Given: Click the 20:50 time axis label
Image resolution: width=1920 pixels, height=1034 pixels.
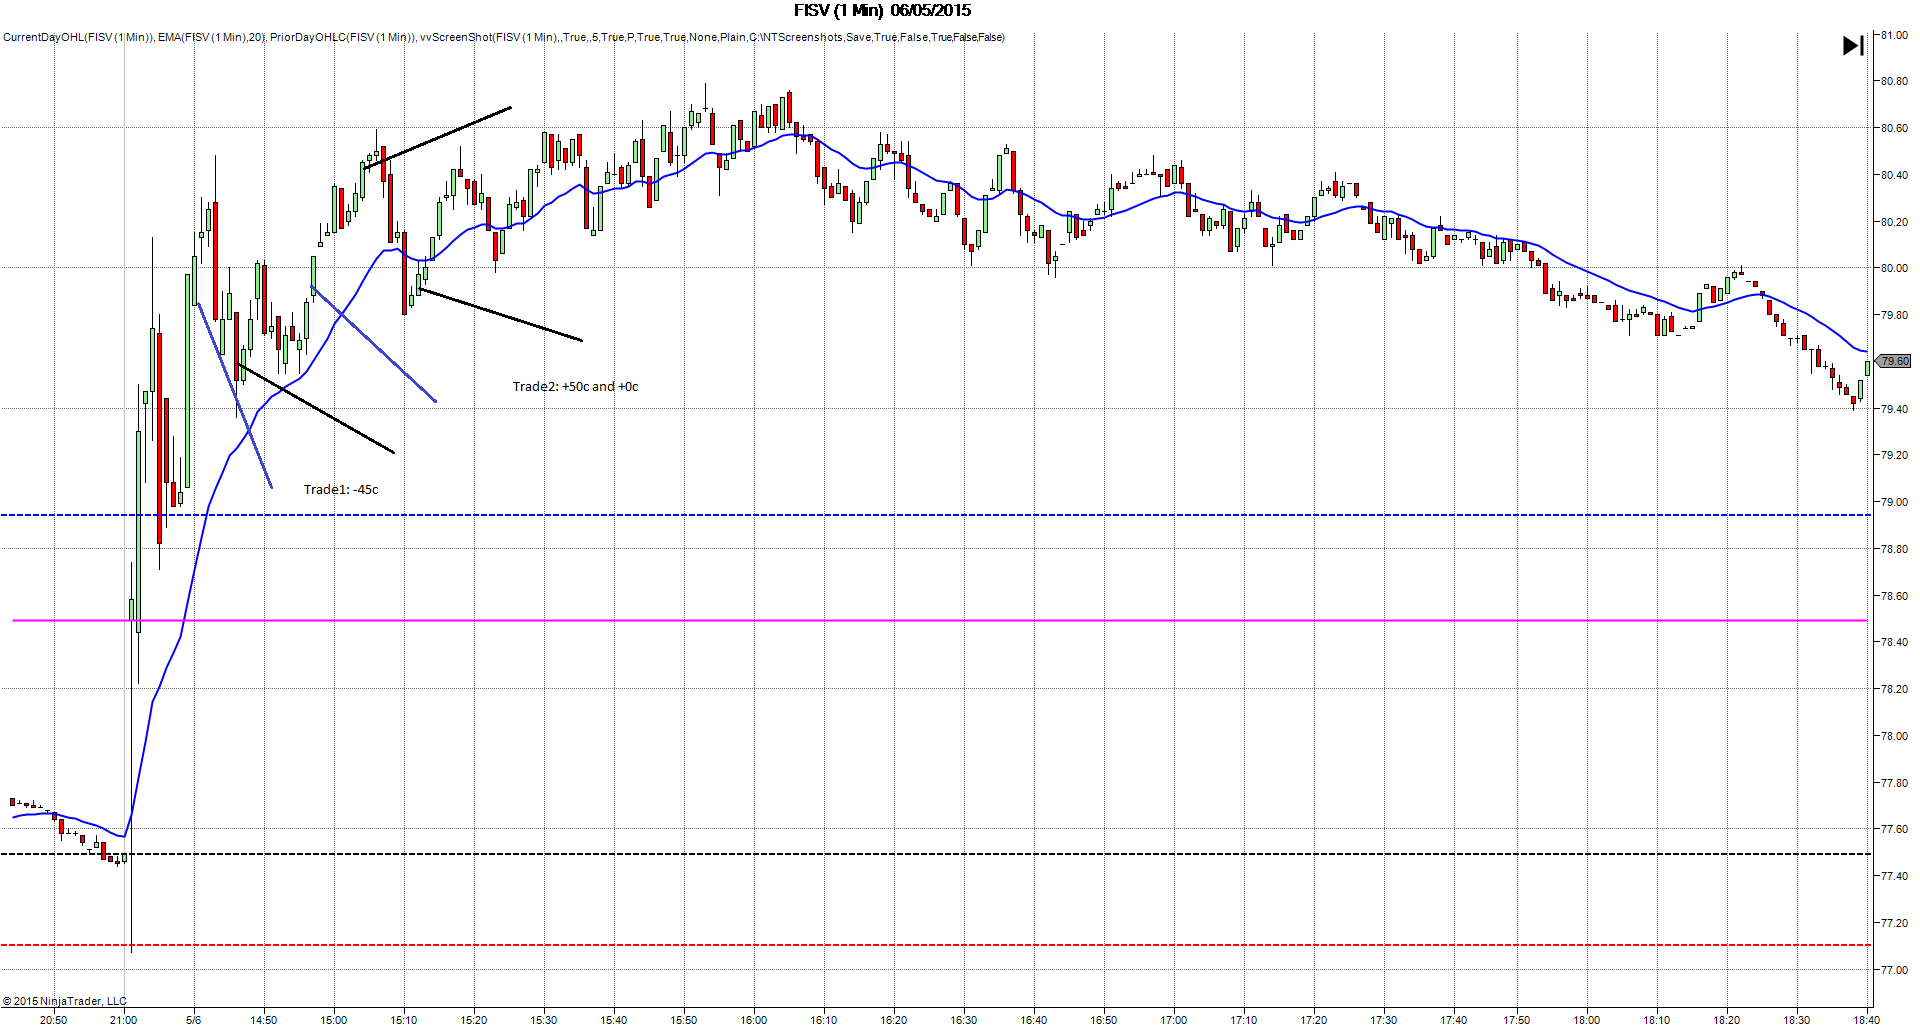Looking at the screenshot, I should click(53, 1020).
